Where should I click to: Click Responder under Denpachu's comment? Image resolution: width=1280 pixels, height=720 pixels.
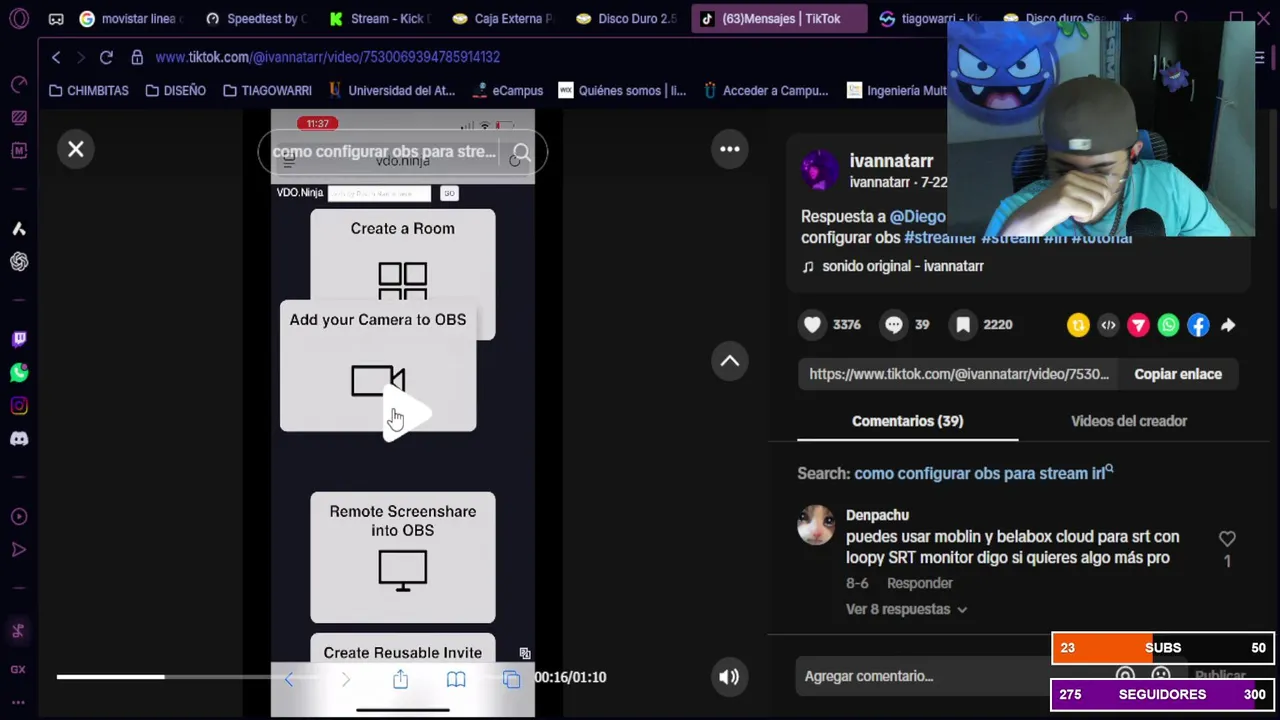(x=920, y=583)
